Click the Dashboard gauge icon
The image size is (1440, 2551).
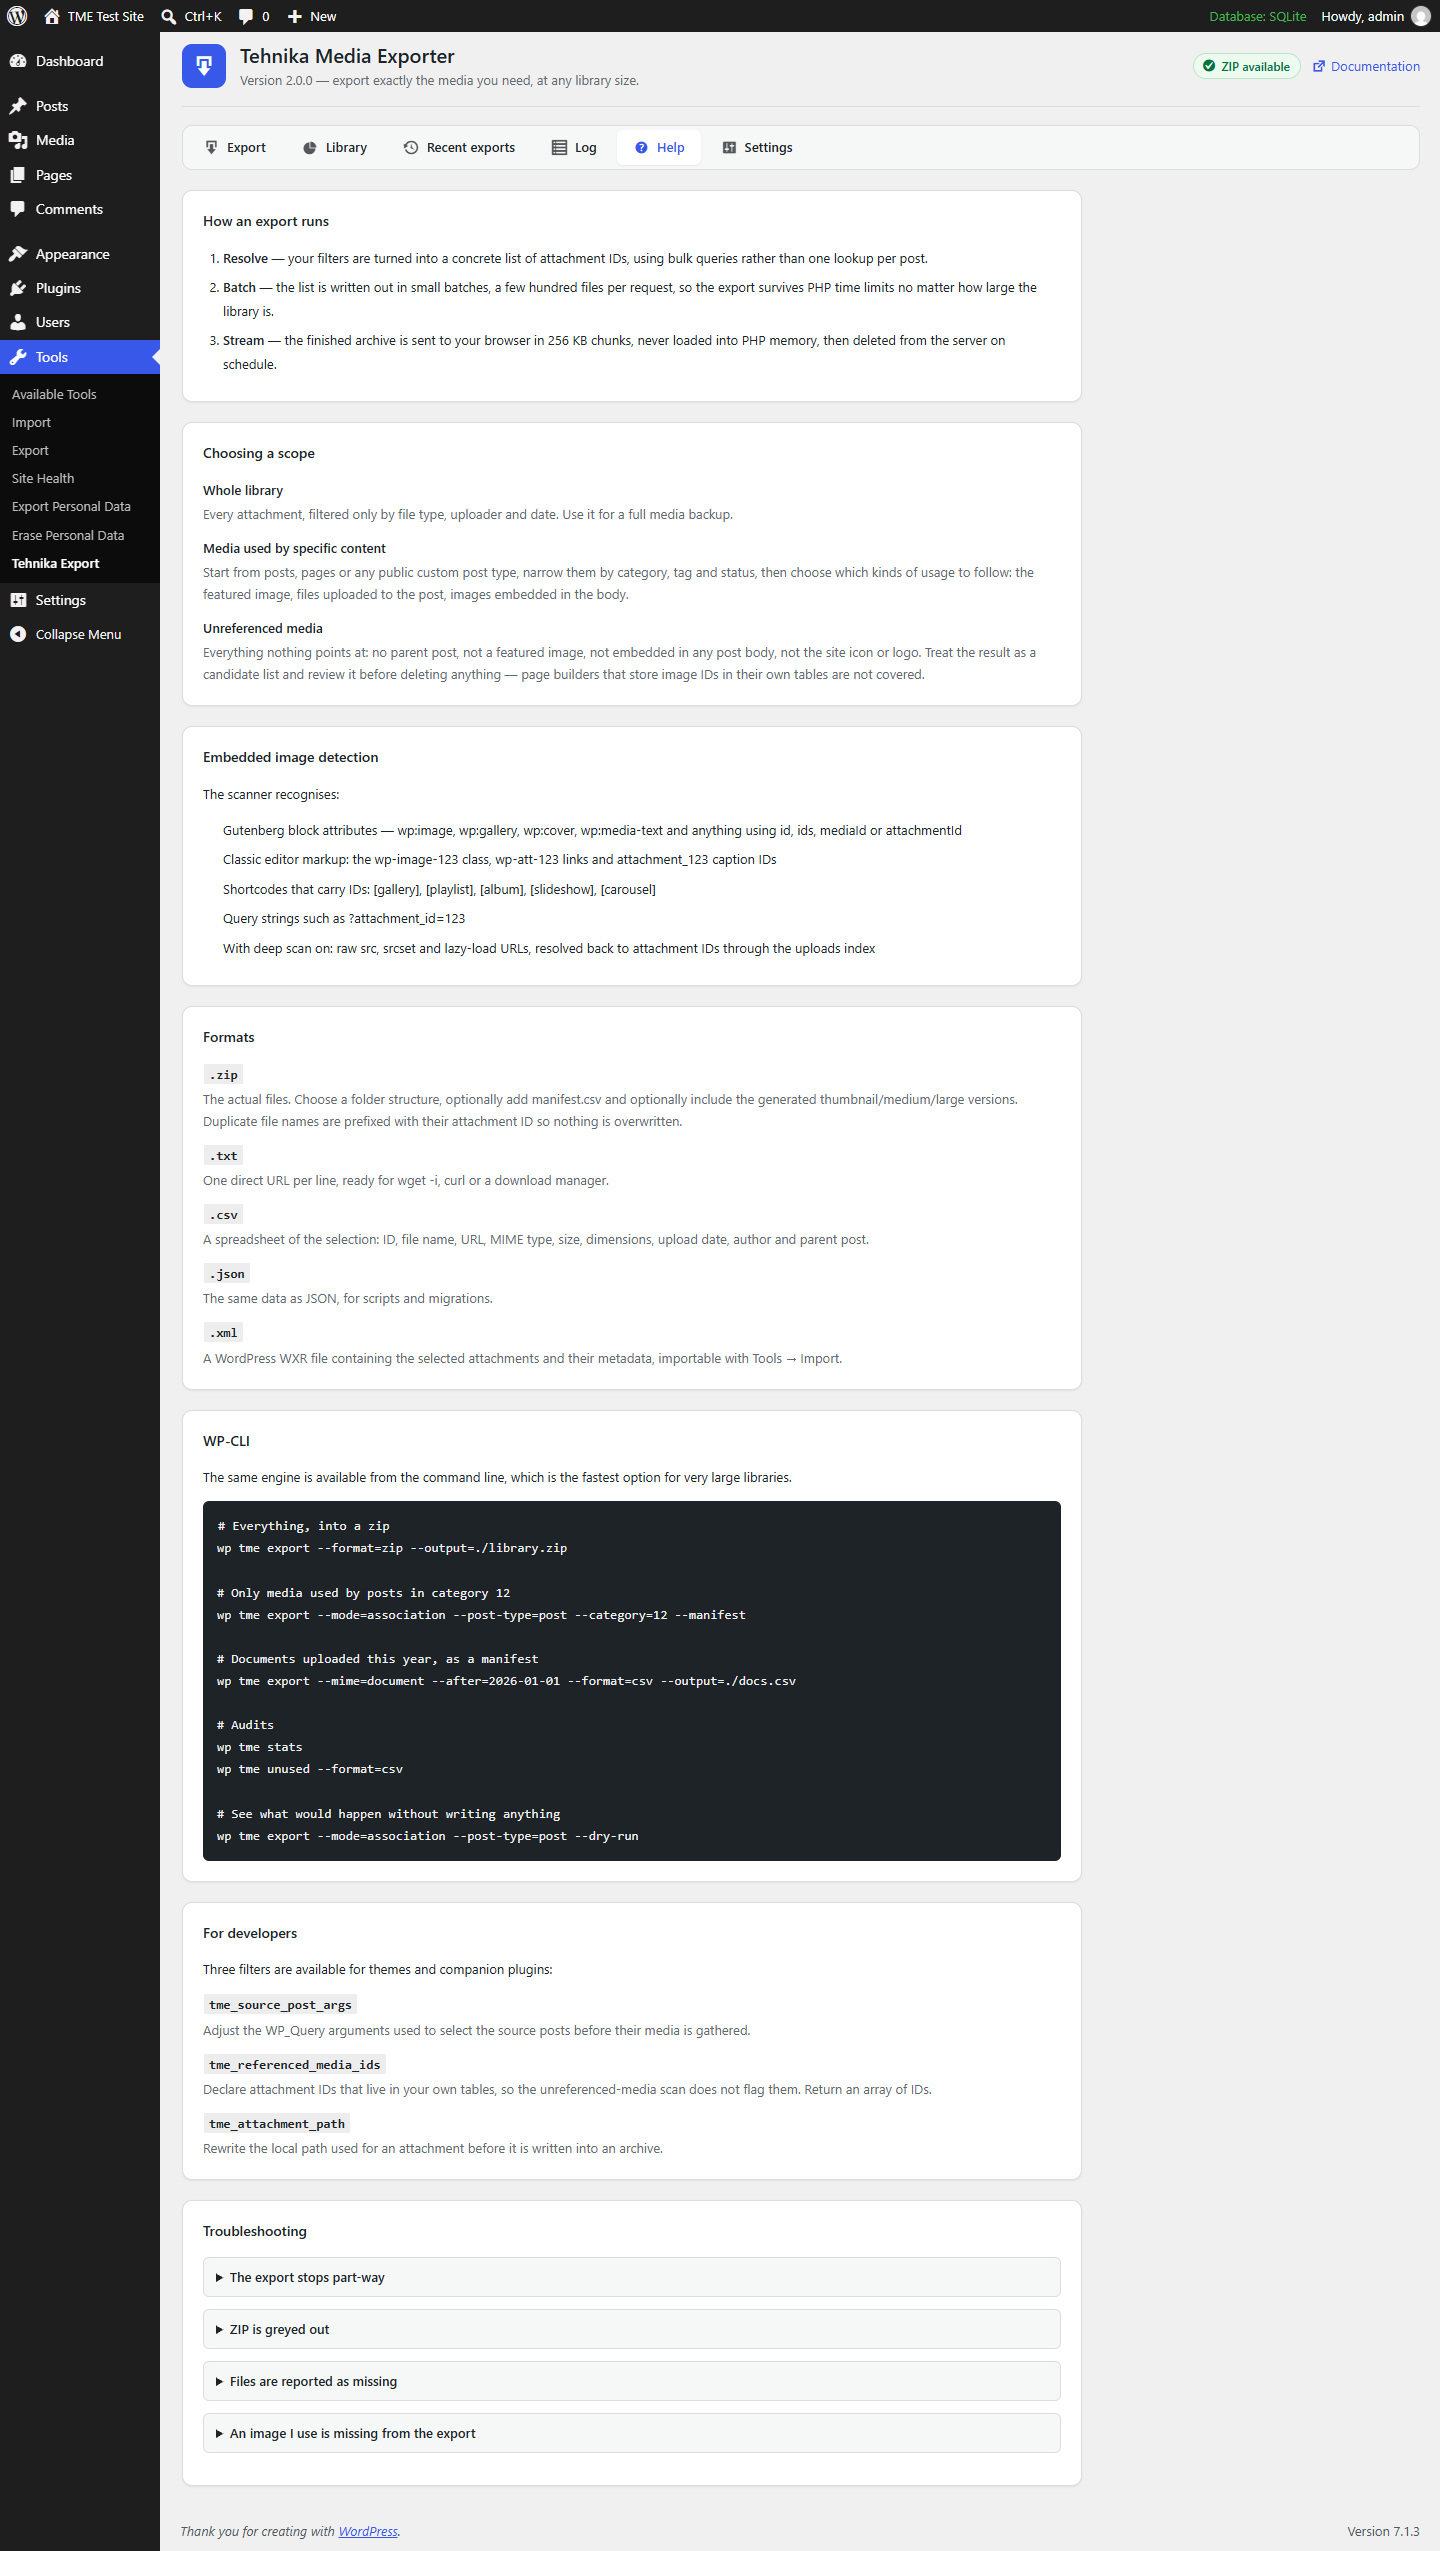pyautogui.click(x=18, y=61)
